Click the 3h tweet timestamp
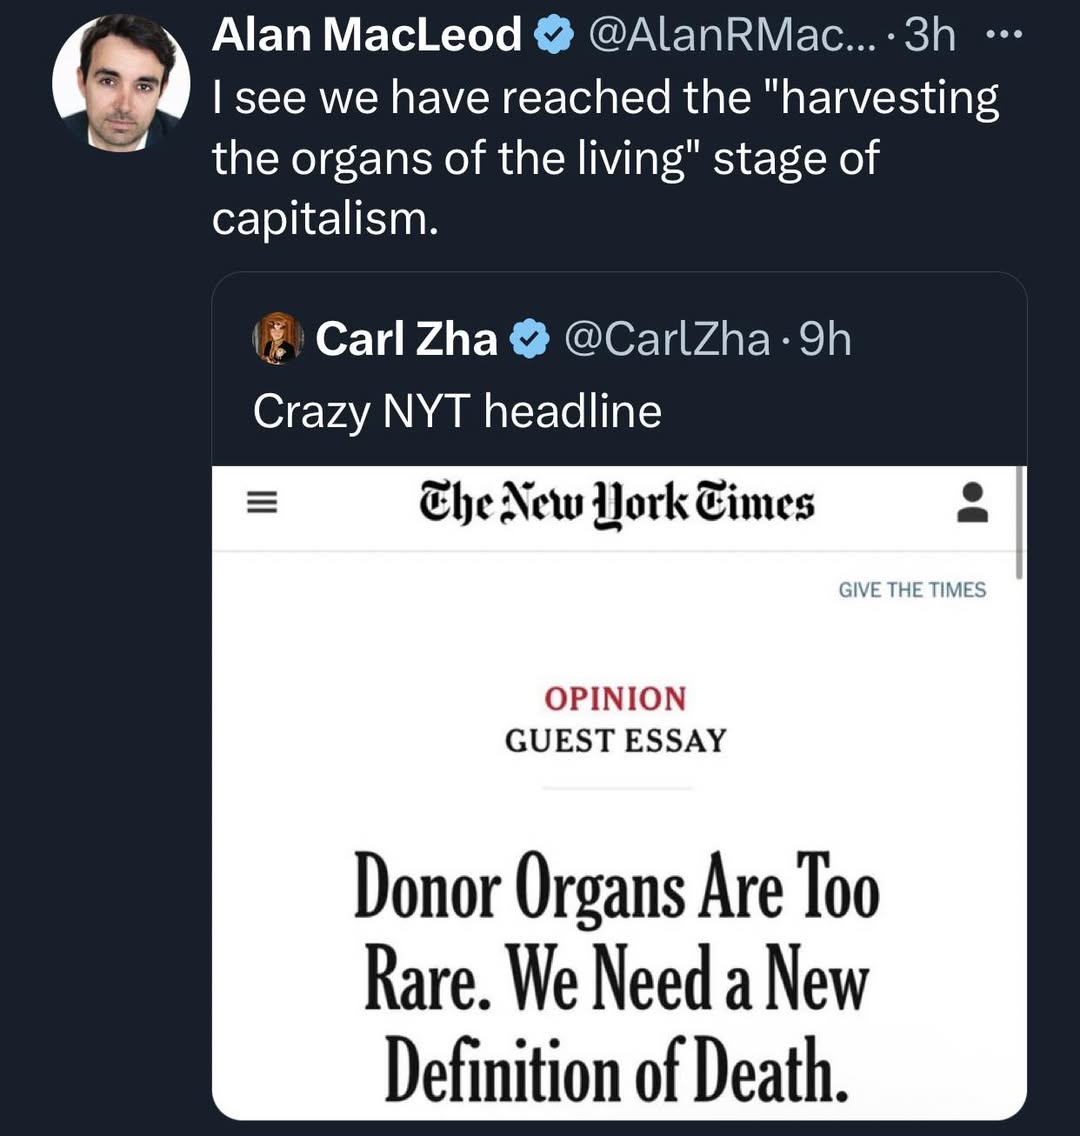 pyautogui.click(x=930, y=37)
